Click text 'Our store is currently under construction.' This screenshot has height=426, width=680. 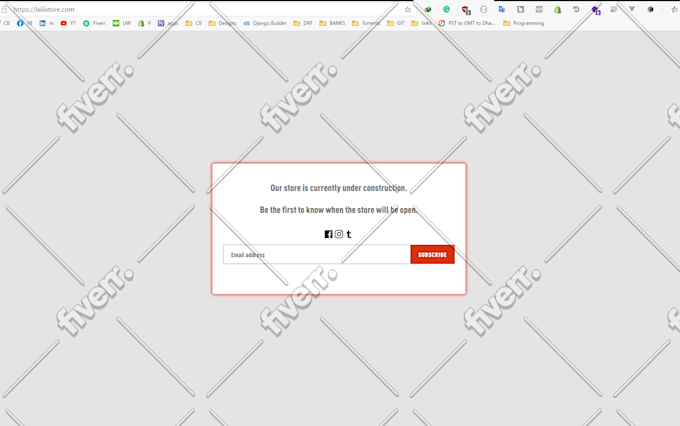coord(339,188)
